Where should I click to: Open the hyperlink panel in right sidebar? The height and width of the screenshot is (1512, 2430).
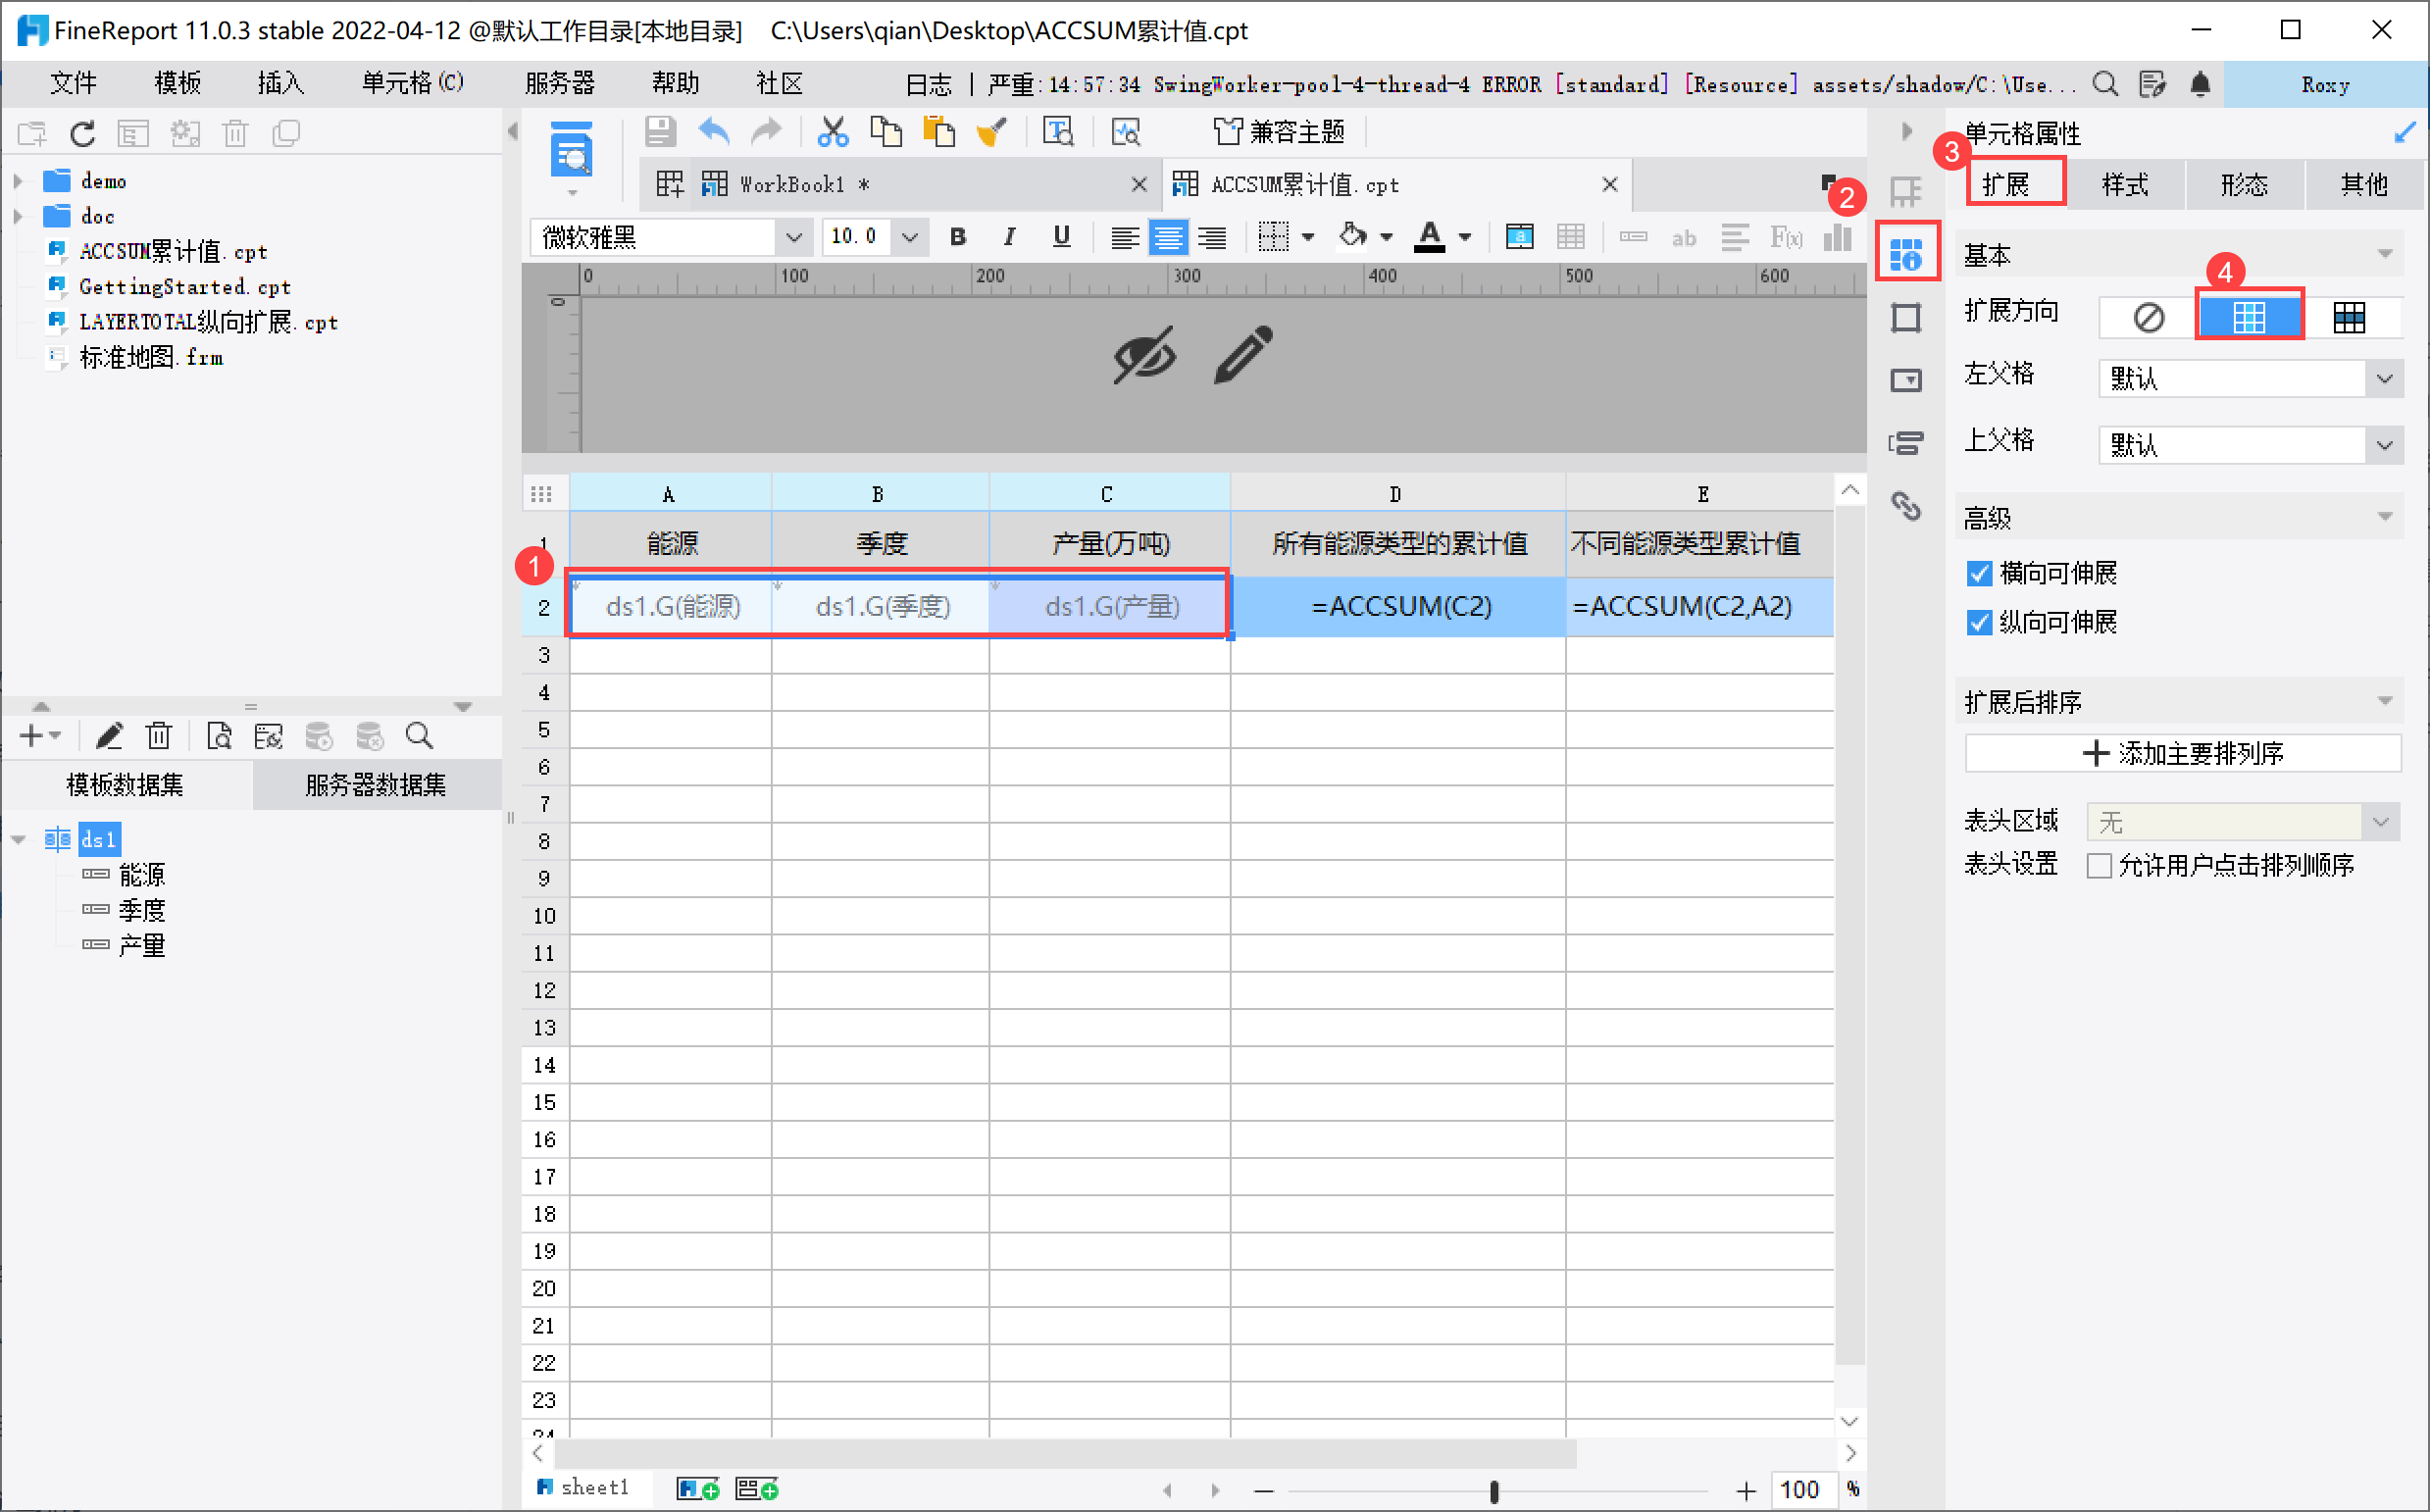click(x=1906, y=506)
